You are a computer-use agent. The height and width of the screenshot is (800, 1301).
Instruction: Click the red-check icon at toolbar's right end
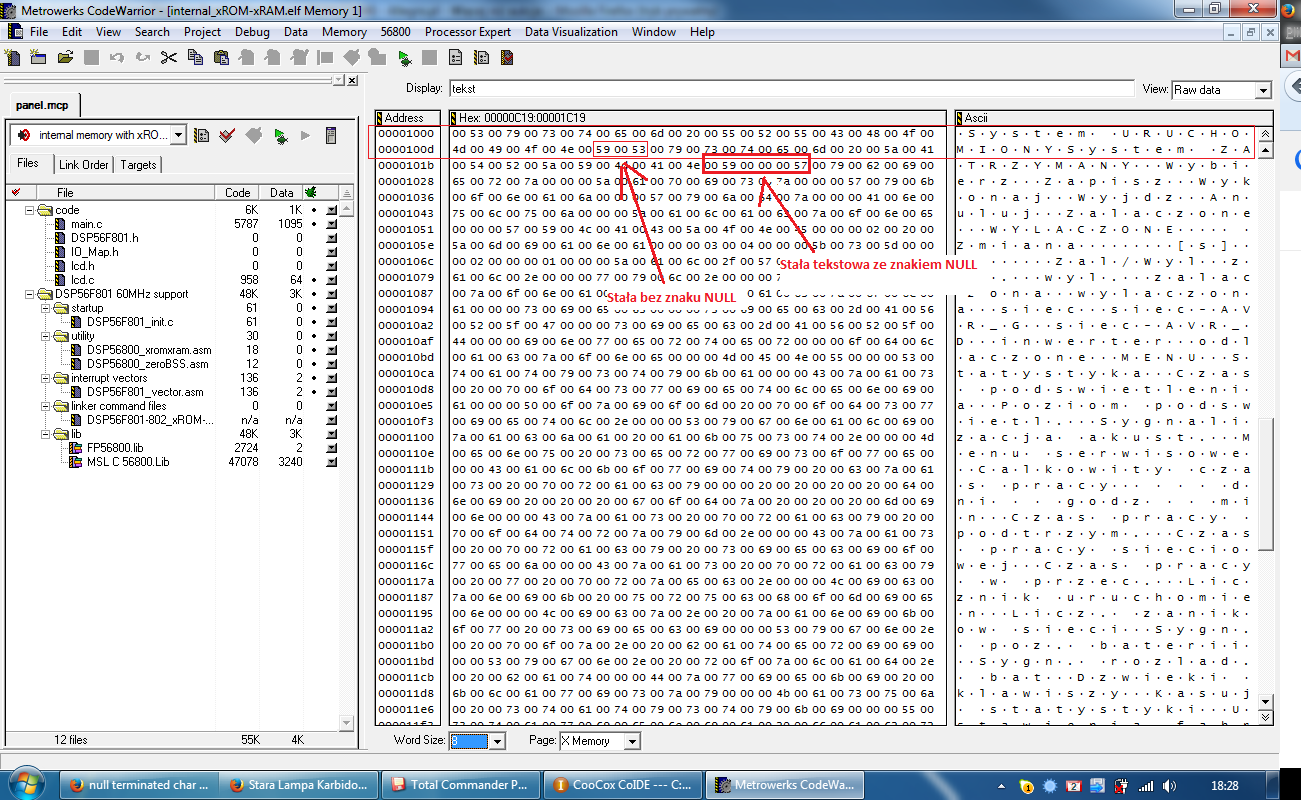pos(506,57)
